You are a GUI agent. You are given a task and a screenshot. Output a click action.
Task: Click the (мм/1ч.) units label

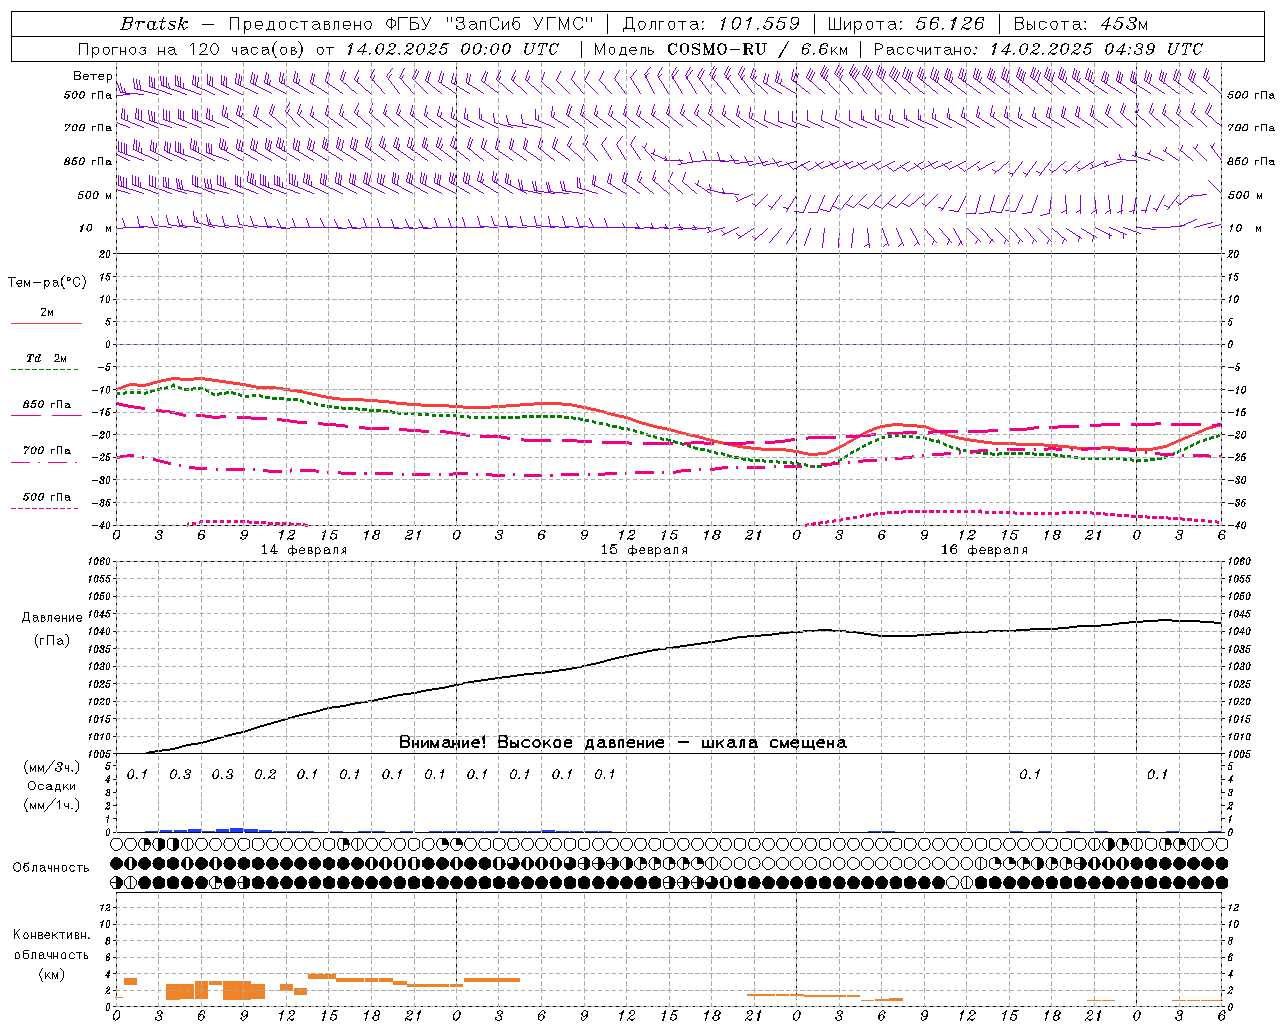[x=51, y=805]
